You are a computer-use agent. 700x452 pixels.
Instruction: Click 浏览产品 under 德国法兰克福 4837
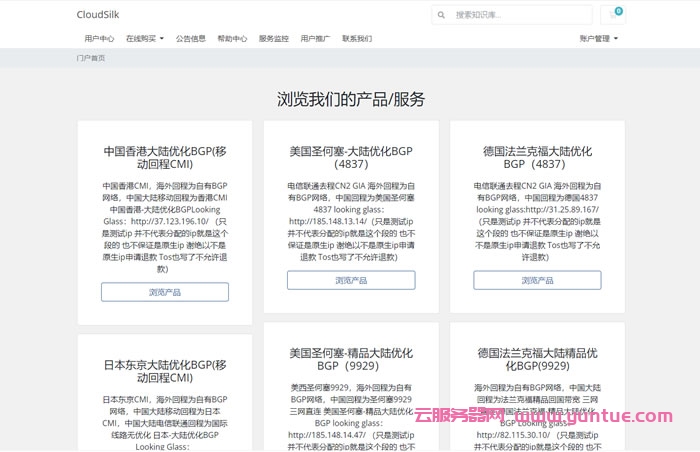[537, 280]
